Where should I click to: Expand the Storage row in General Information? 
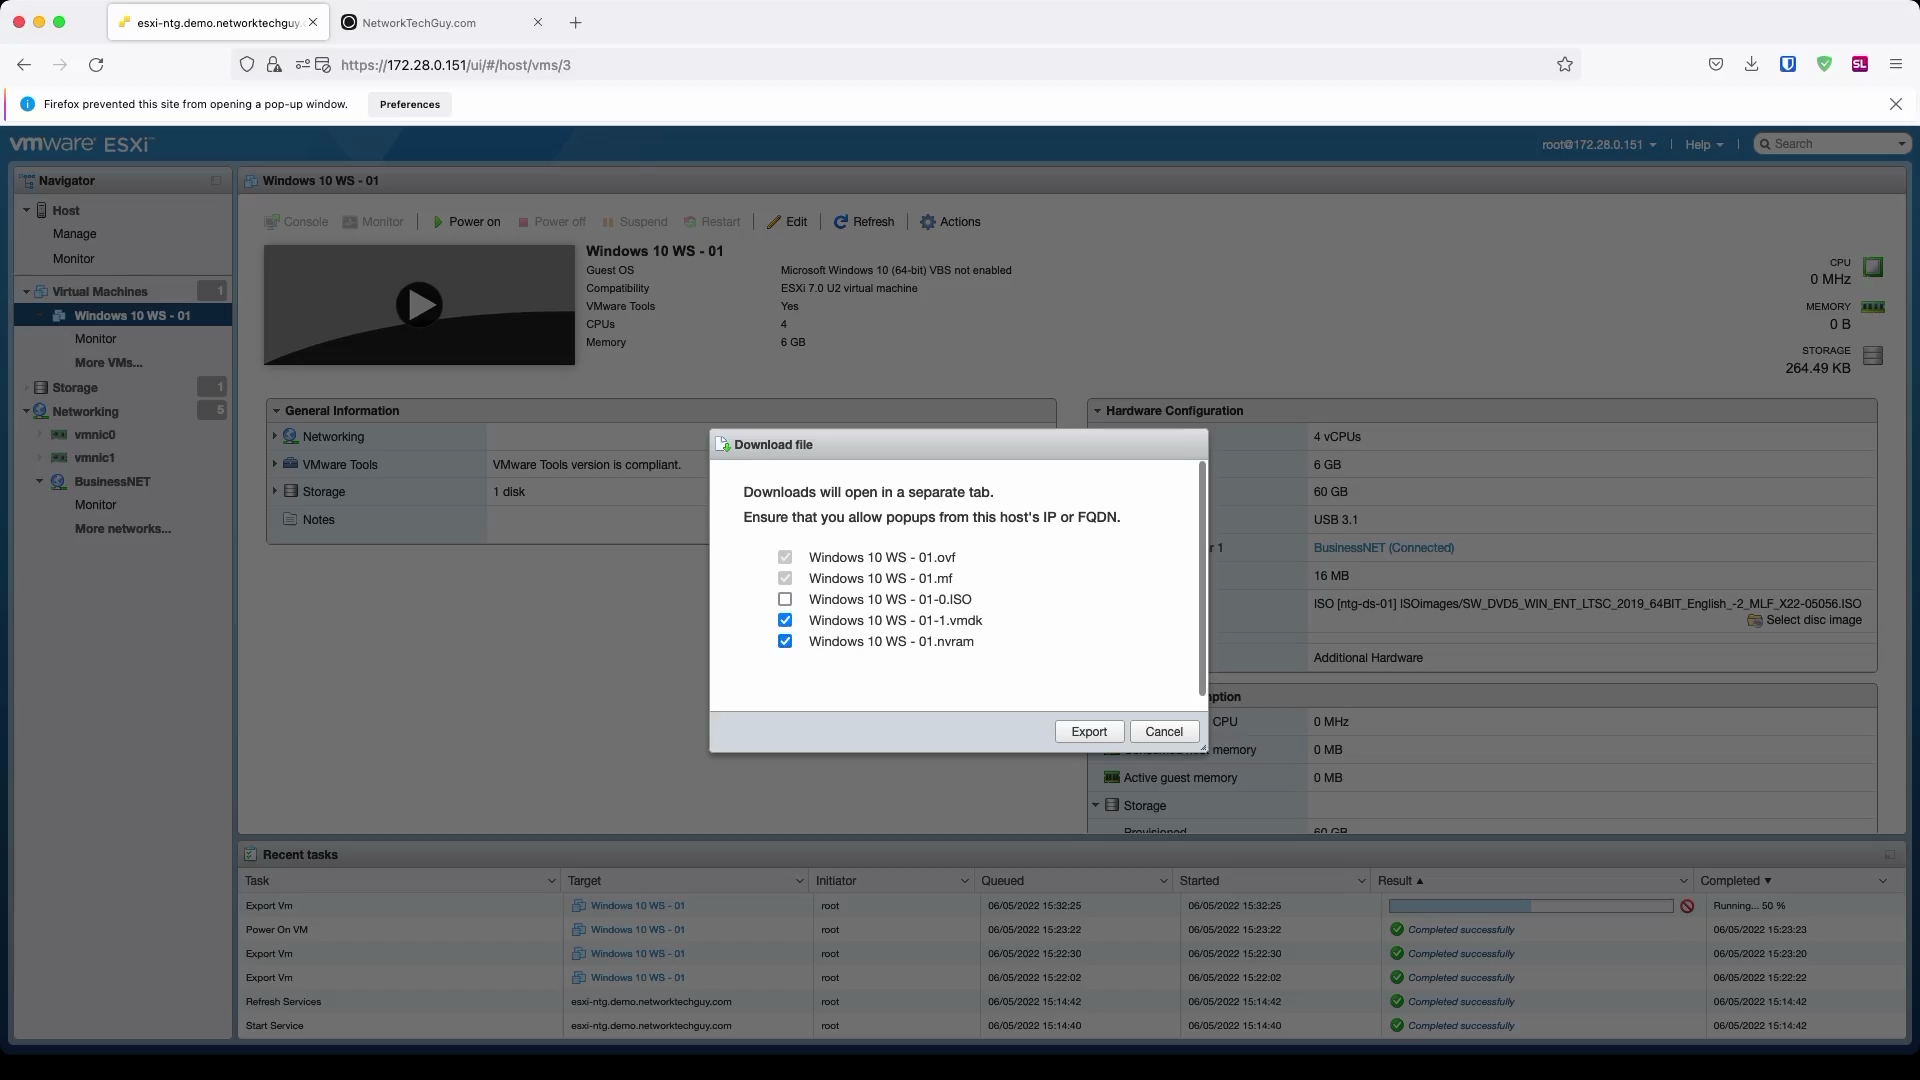click(275, 492)
